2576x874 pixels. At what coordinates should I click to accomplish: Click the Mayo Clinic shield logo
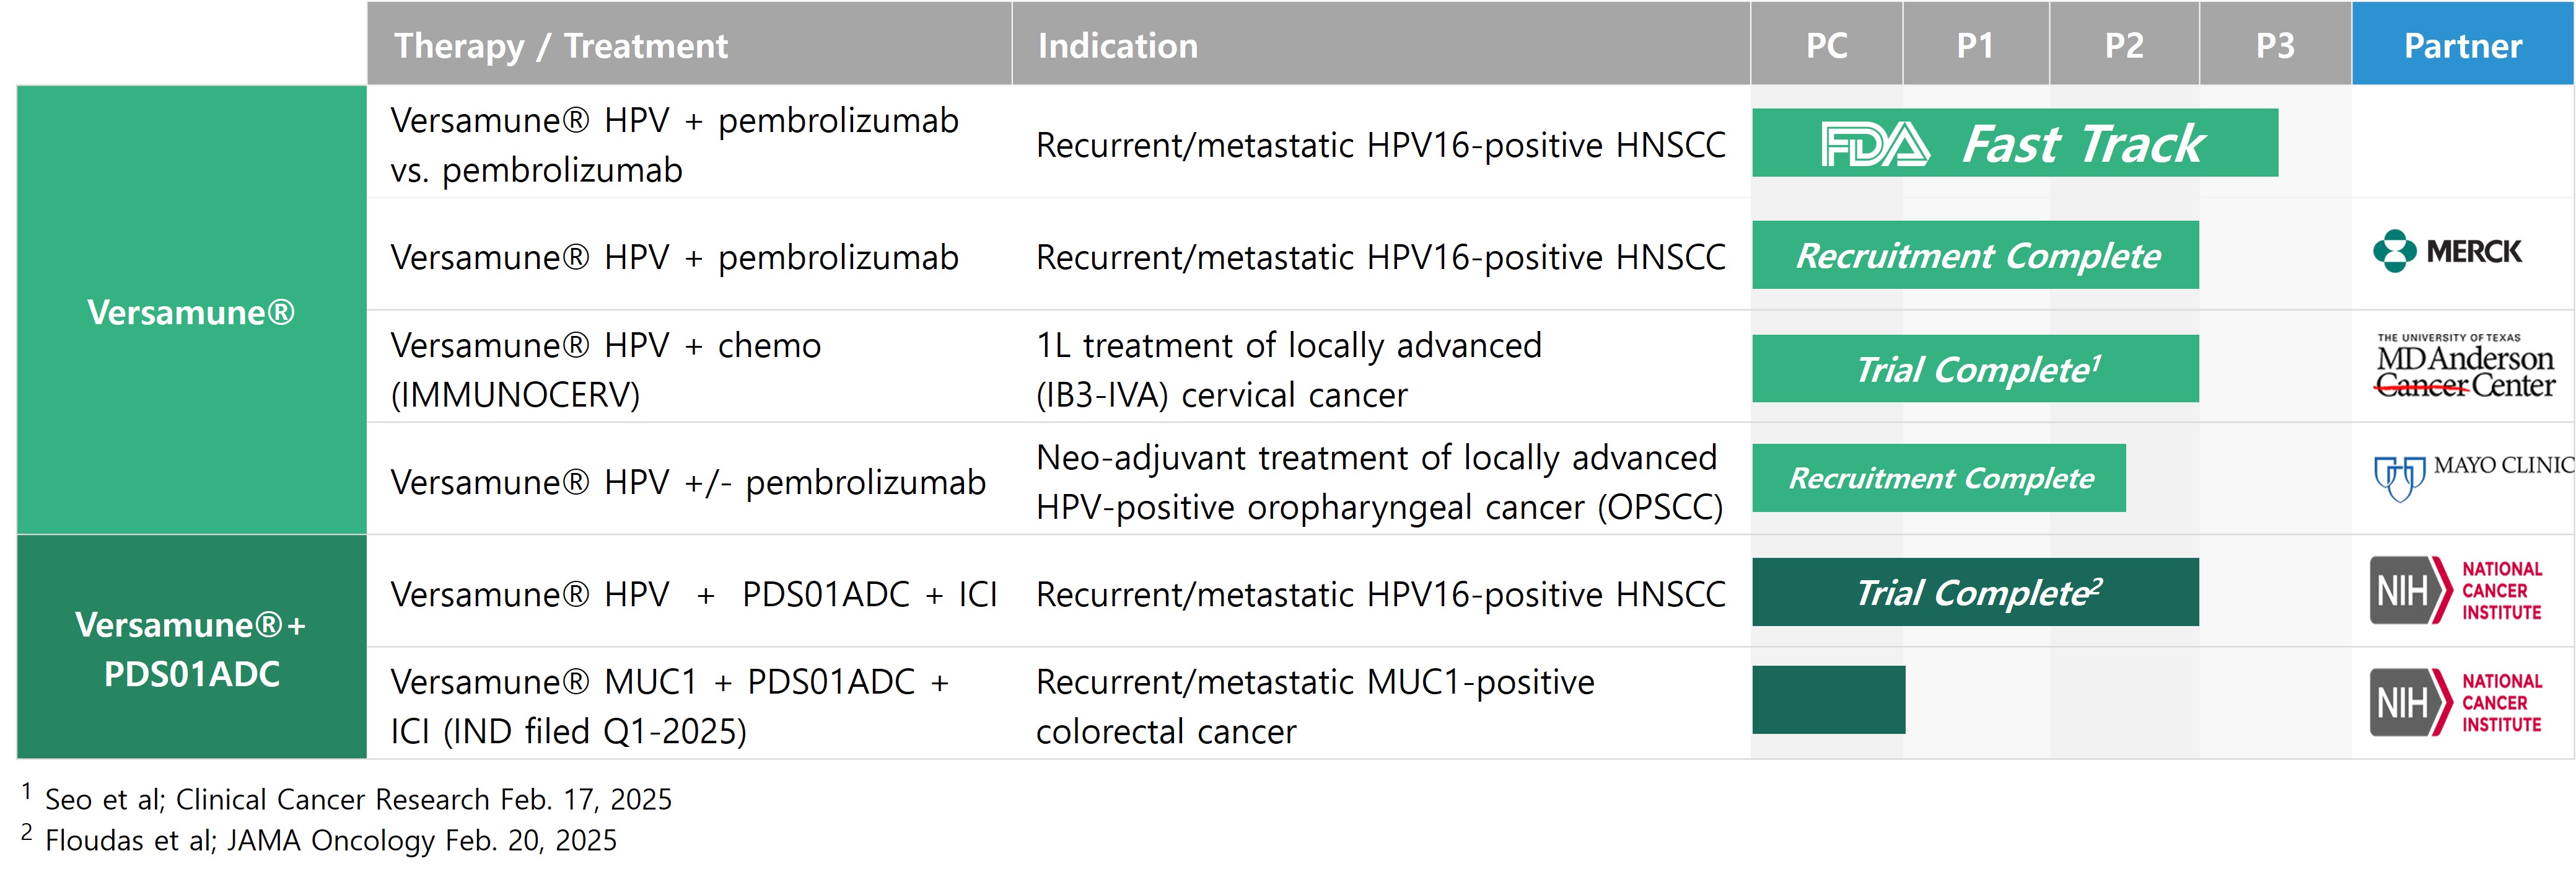point(2399,477)
